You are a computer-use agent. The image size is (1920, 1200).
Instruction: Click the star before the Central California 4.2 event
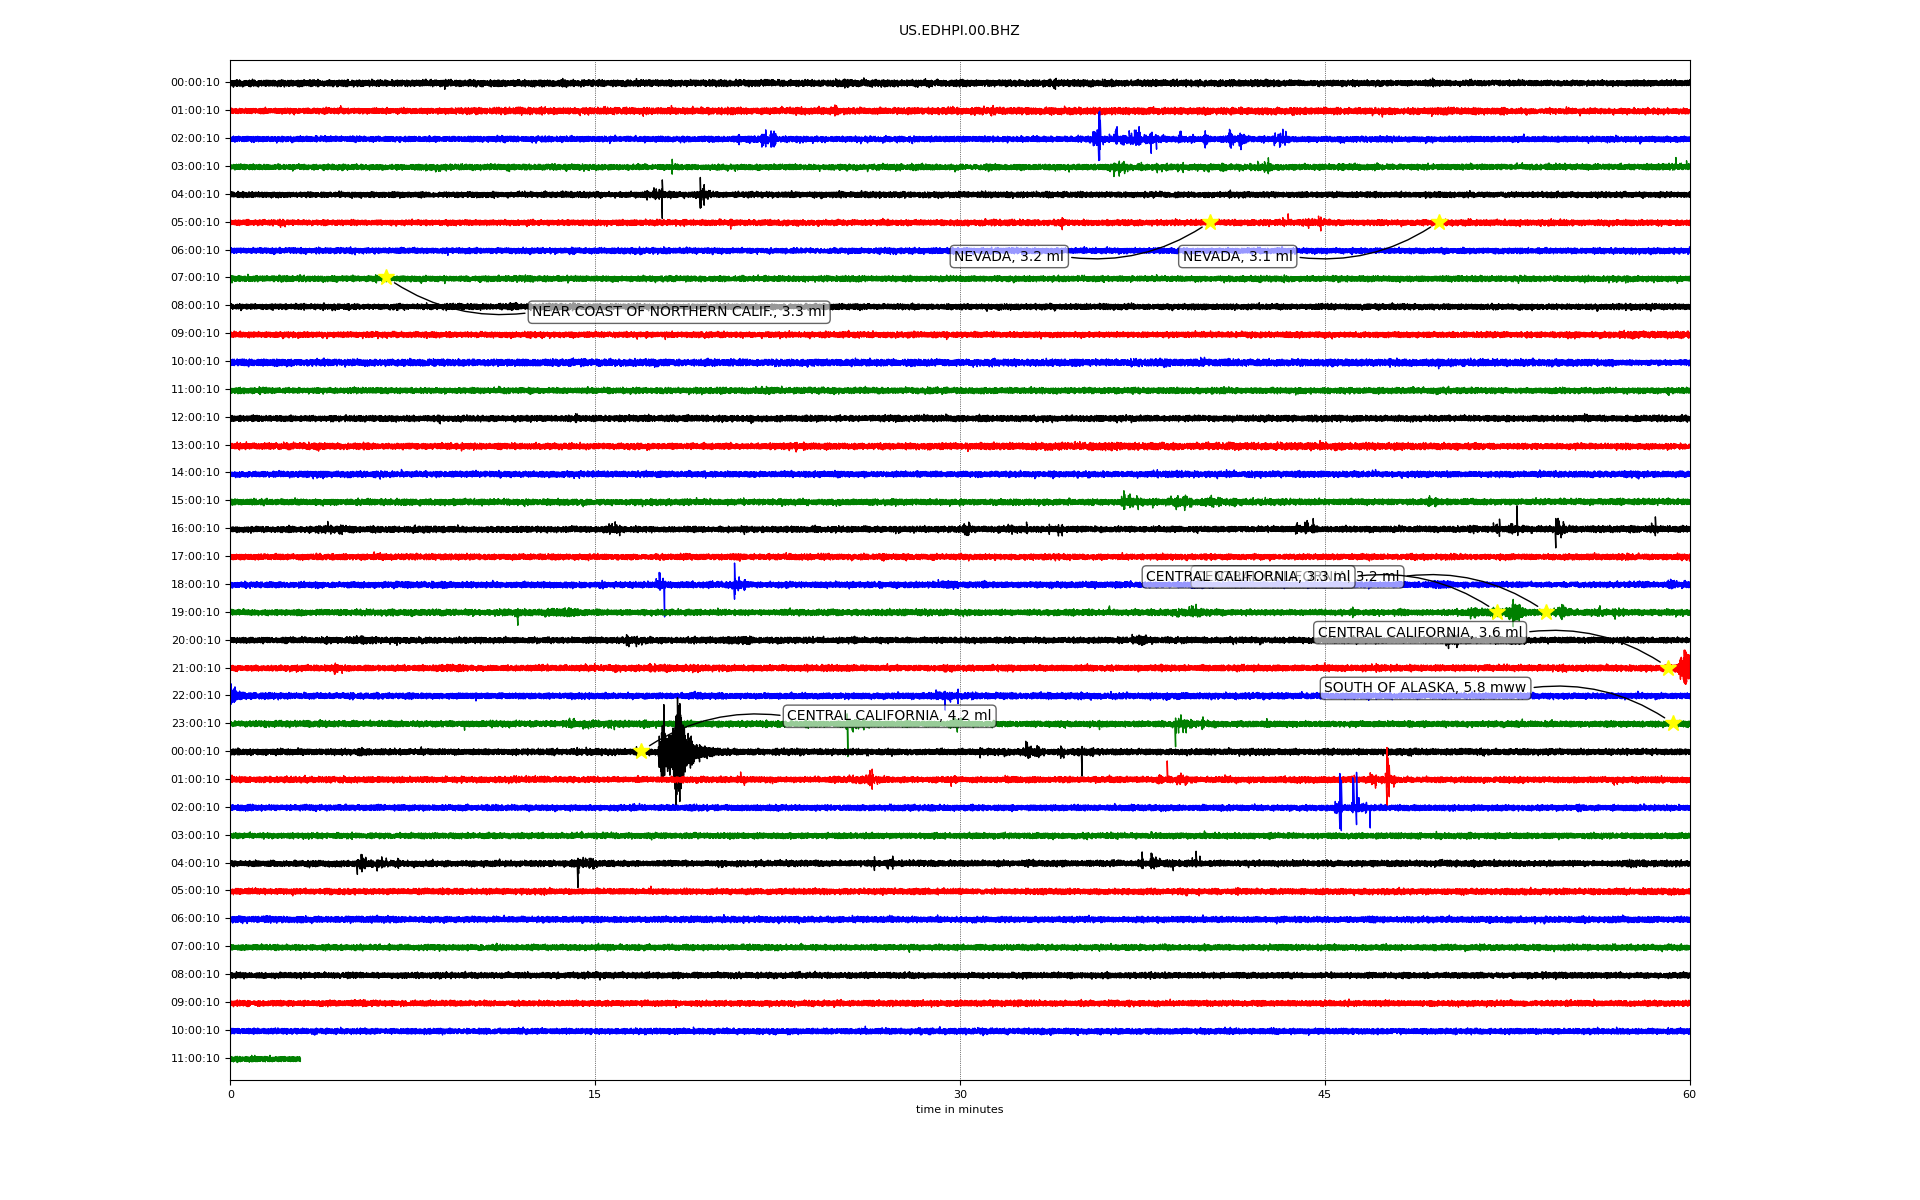pos(641,751)
